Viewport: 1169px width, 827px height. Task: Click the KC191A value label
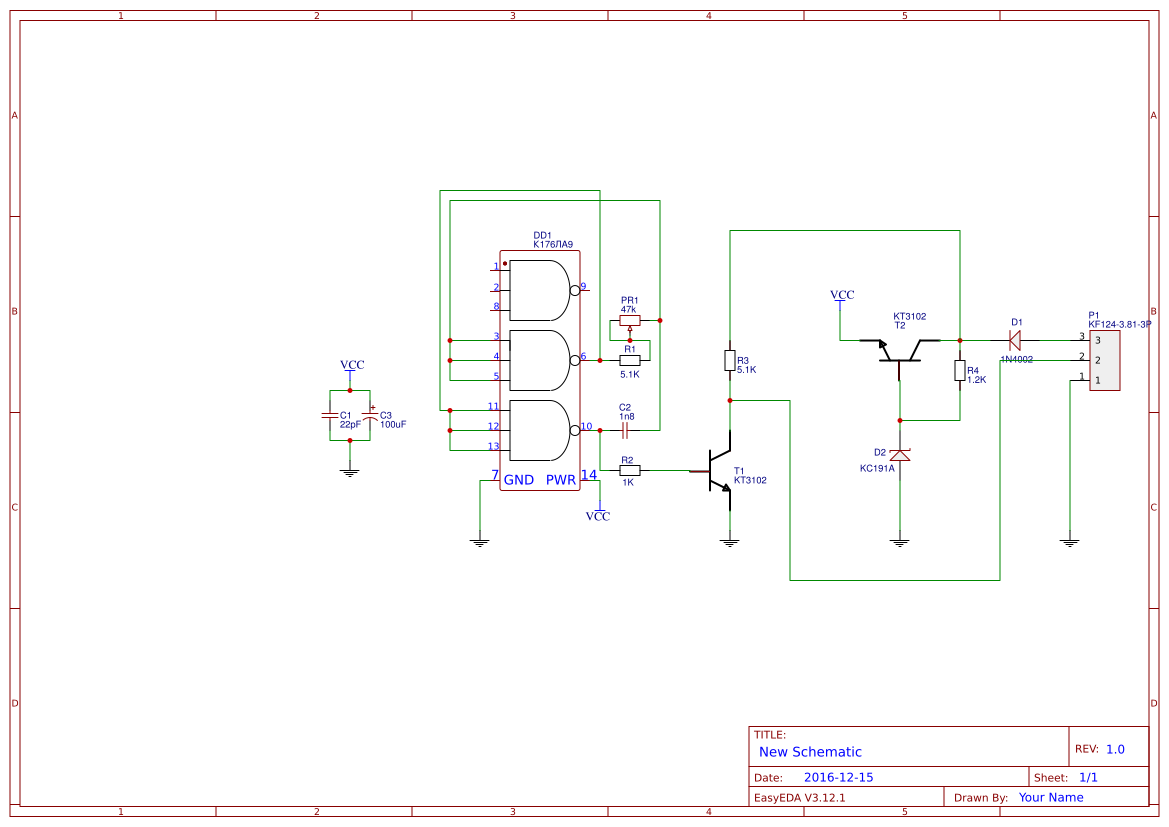tap(877, 469)
